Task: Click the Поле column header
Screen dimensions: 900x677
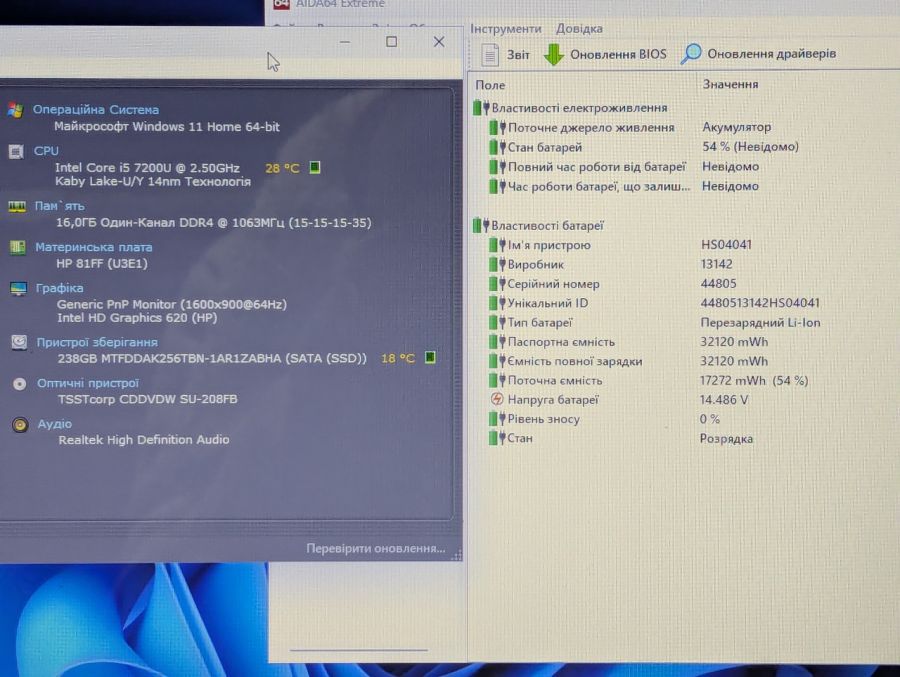Action: (x=490, y=85)
